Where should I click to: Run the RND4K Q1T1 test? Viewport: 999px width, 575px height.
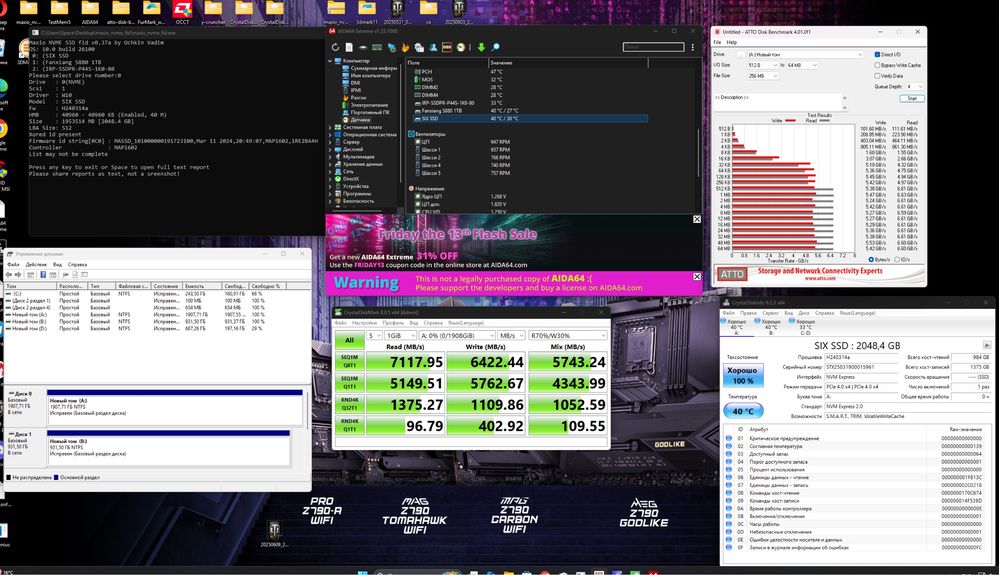point(349,425)
